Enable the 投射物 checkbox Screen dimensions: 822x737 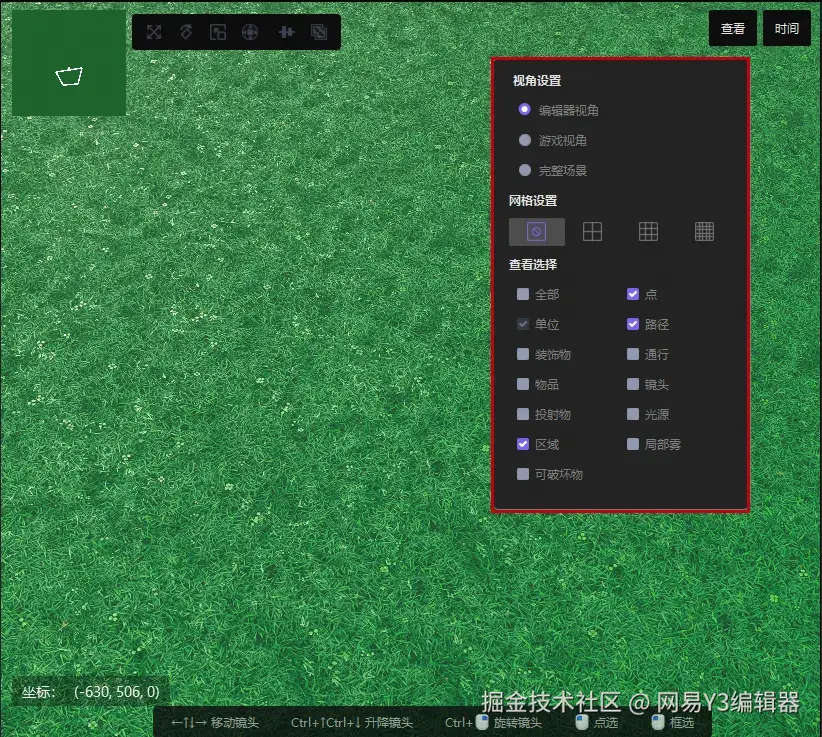(x=523, y=414)
